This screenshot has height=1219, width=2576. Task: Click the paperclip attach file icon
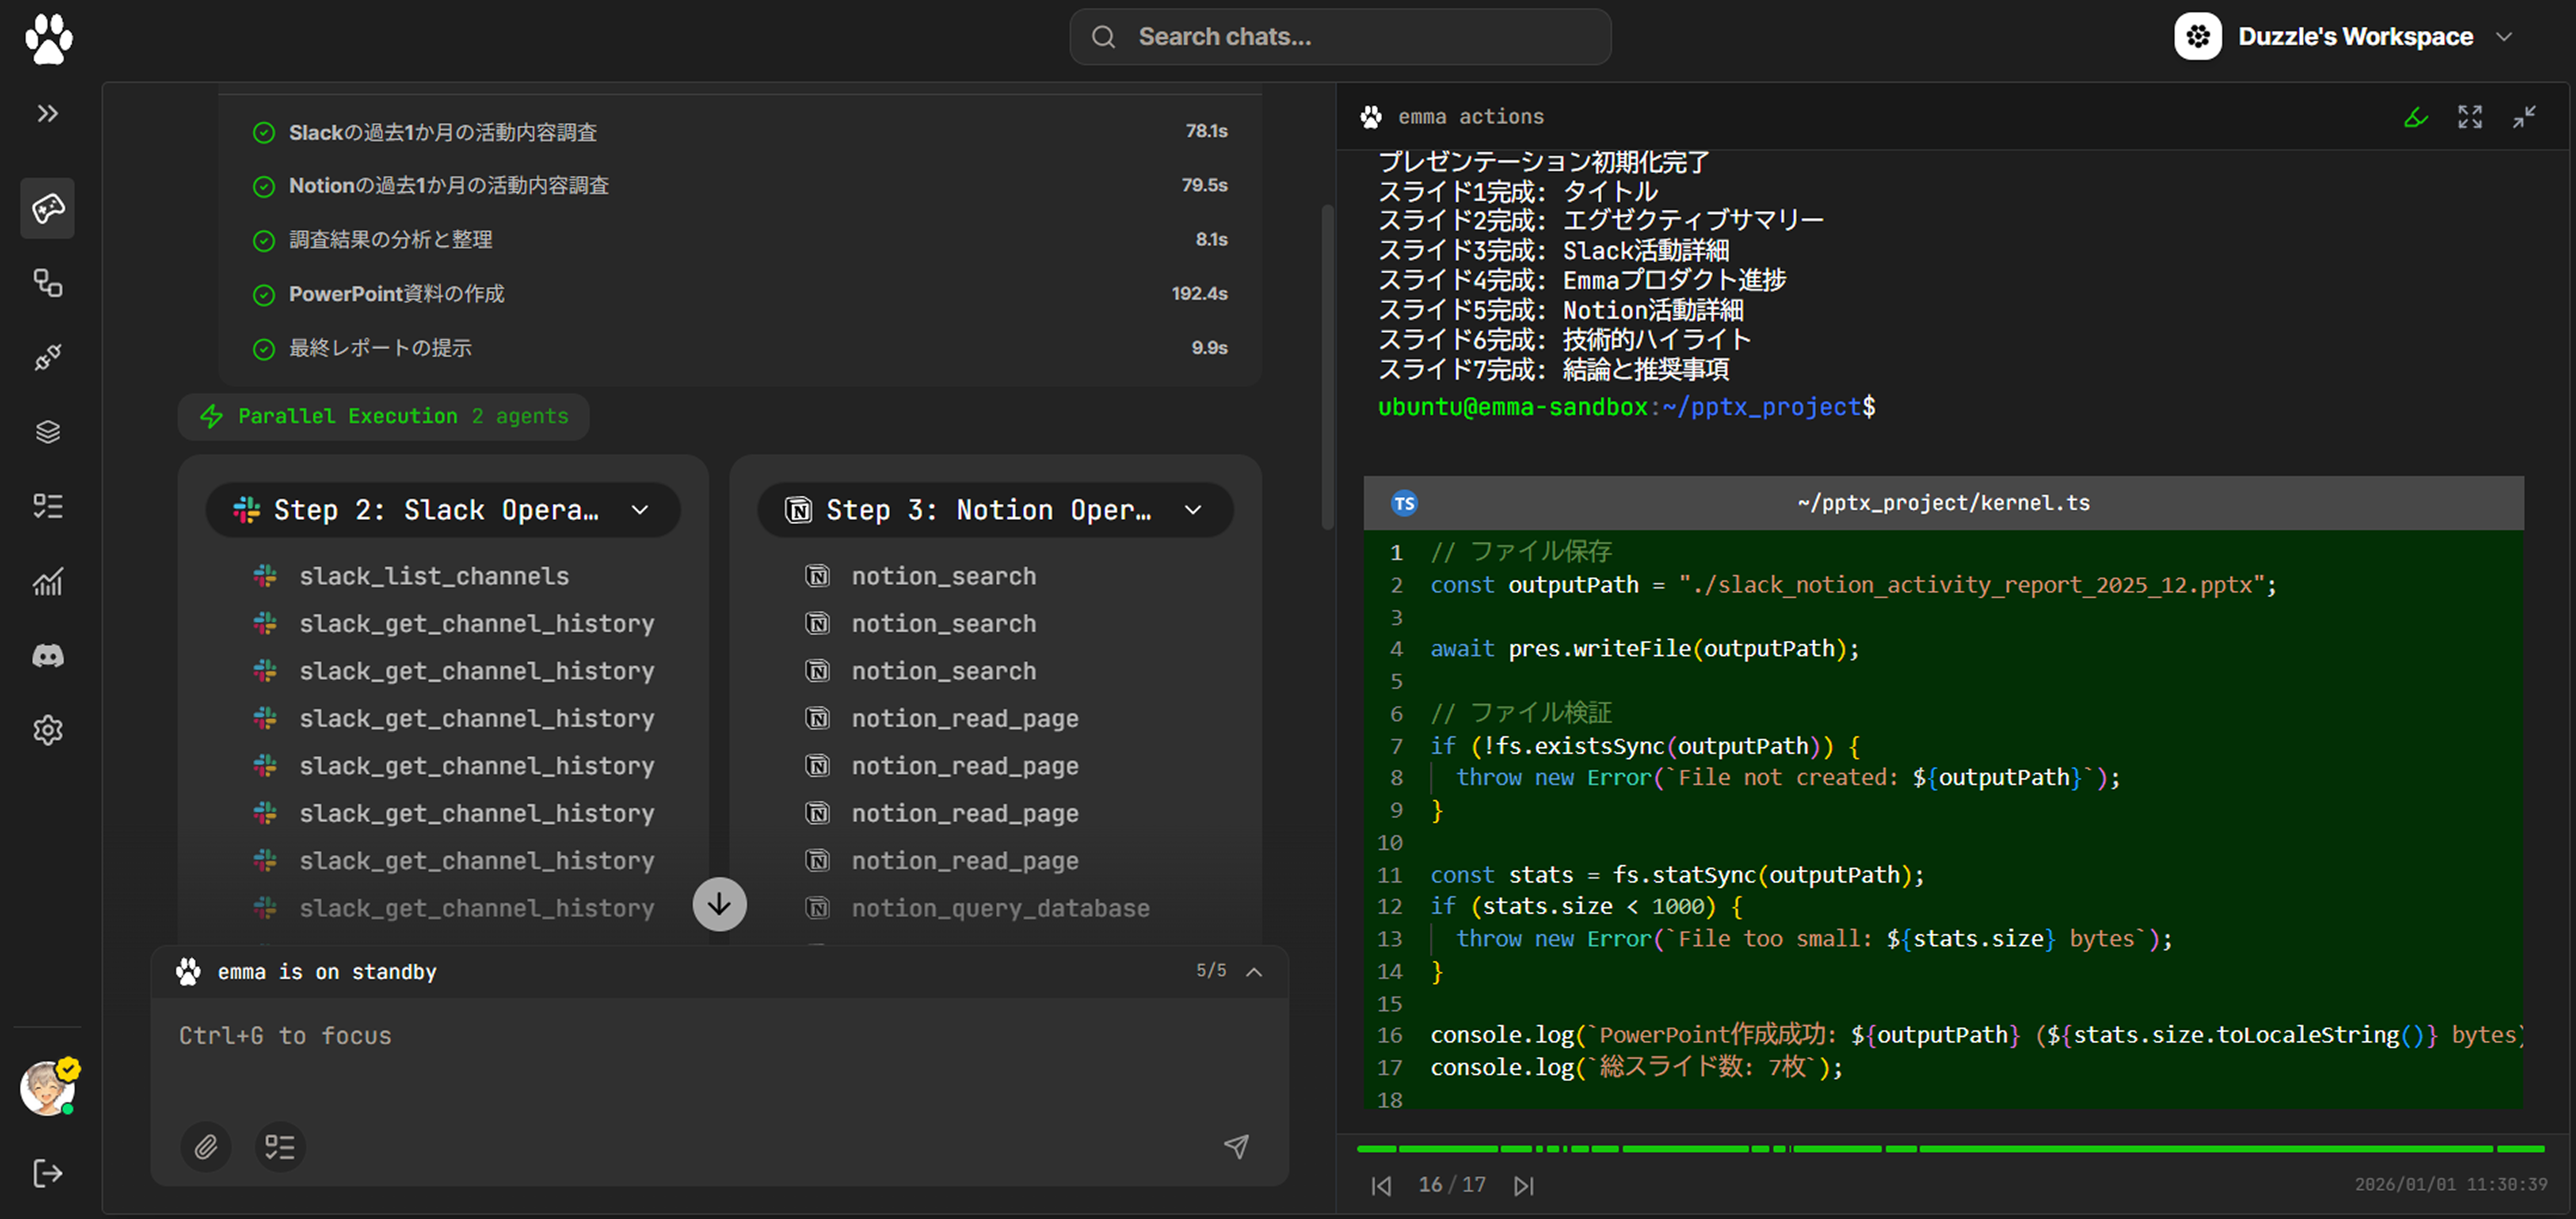pyautogui.click(x=206, y=1146)
